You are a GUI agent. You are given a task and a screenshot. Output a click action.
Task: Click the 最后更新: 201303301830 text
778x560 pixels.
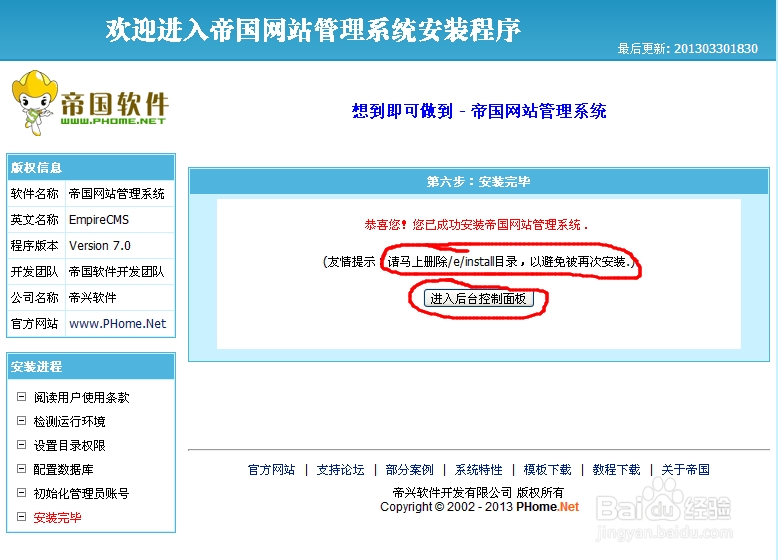coord(688,49)
